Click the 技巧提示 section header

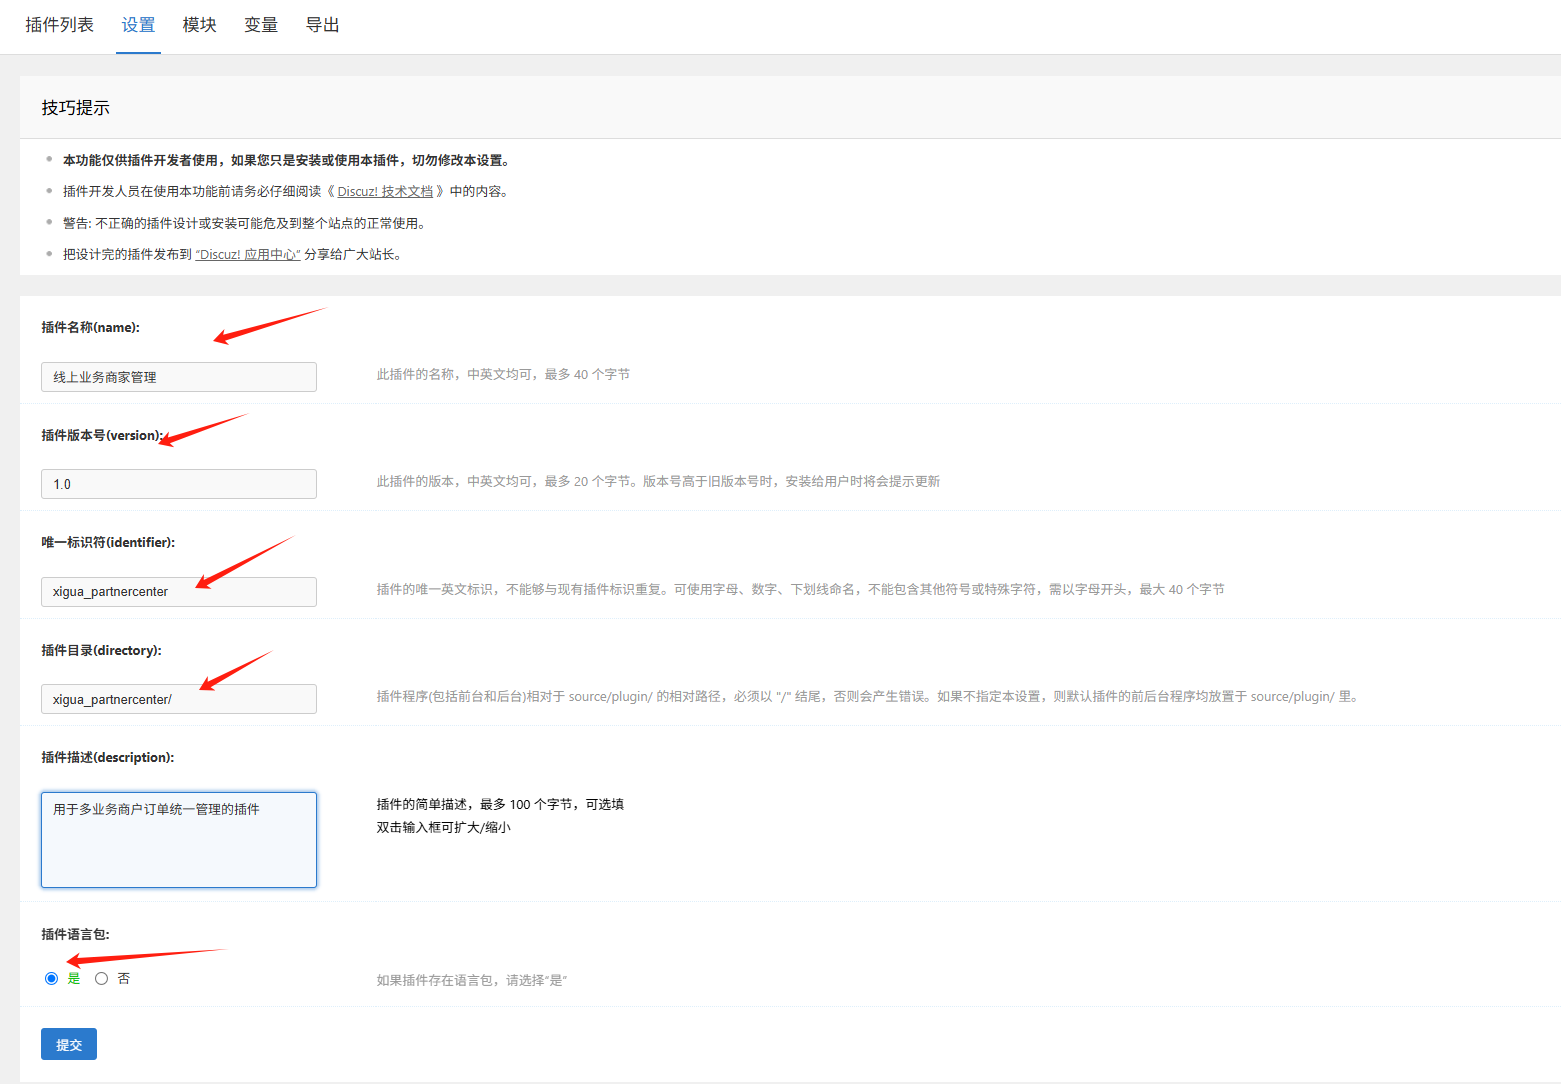76,108
